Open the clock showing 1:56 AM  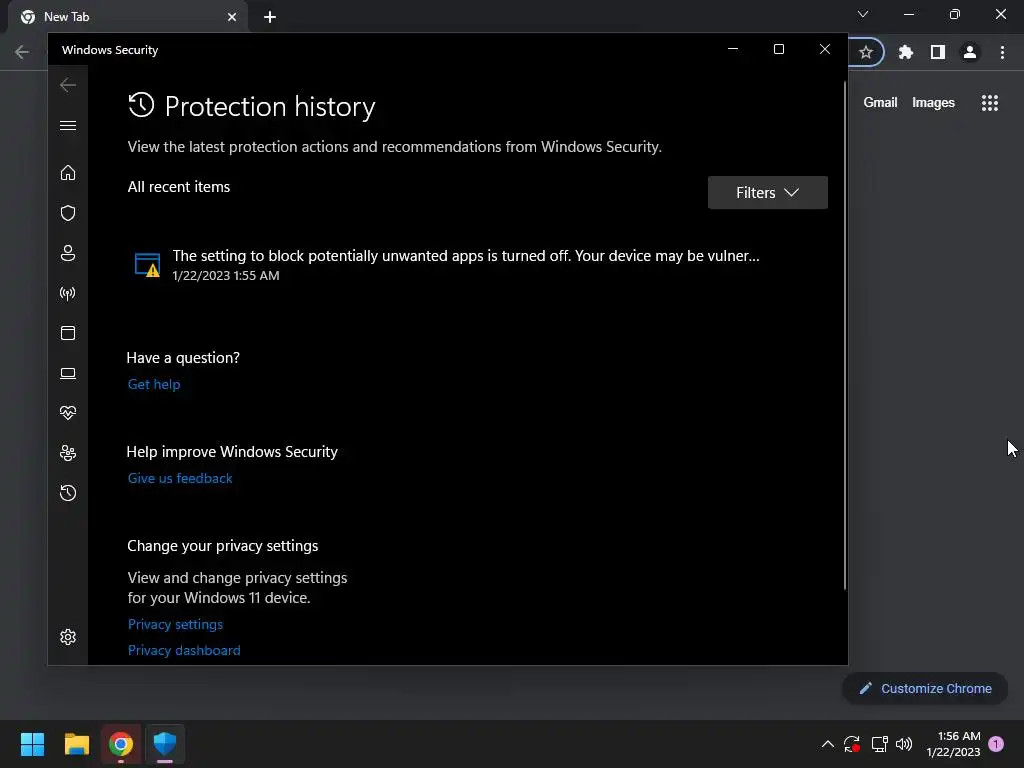pyautogui.click(x=953, y=744)
